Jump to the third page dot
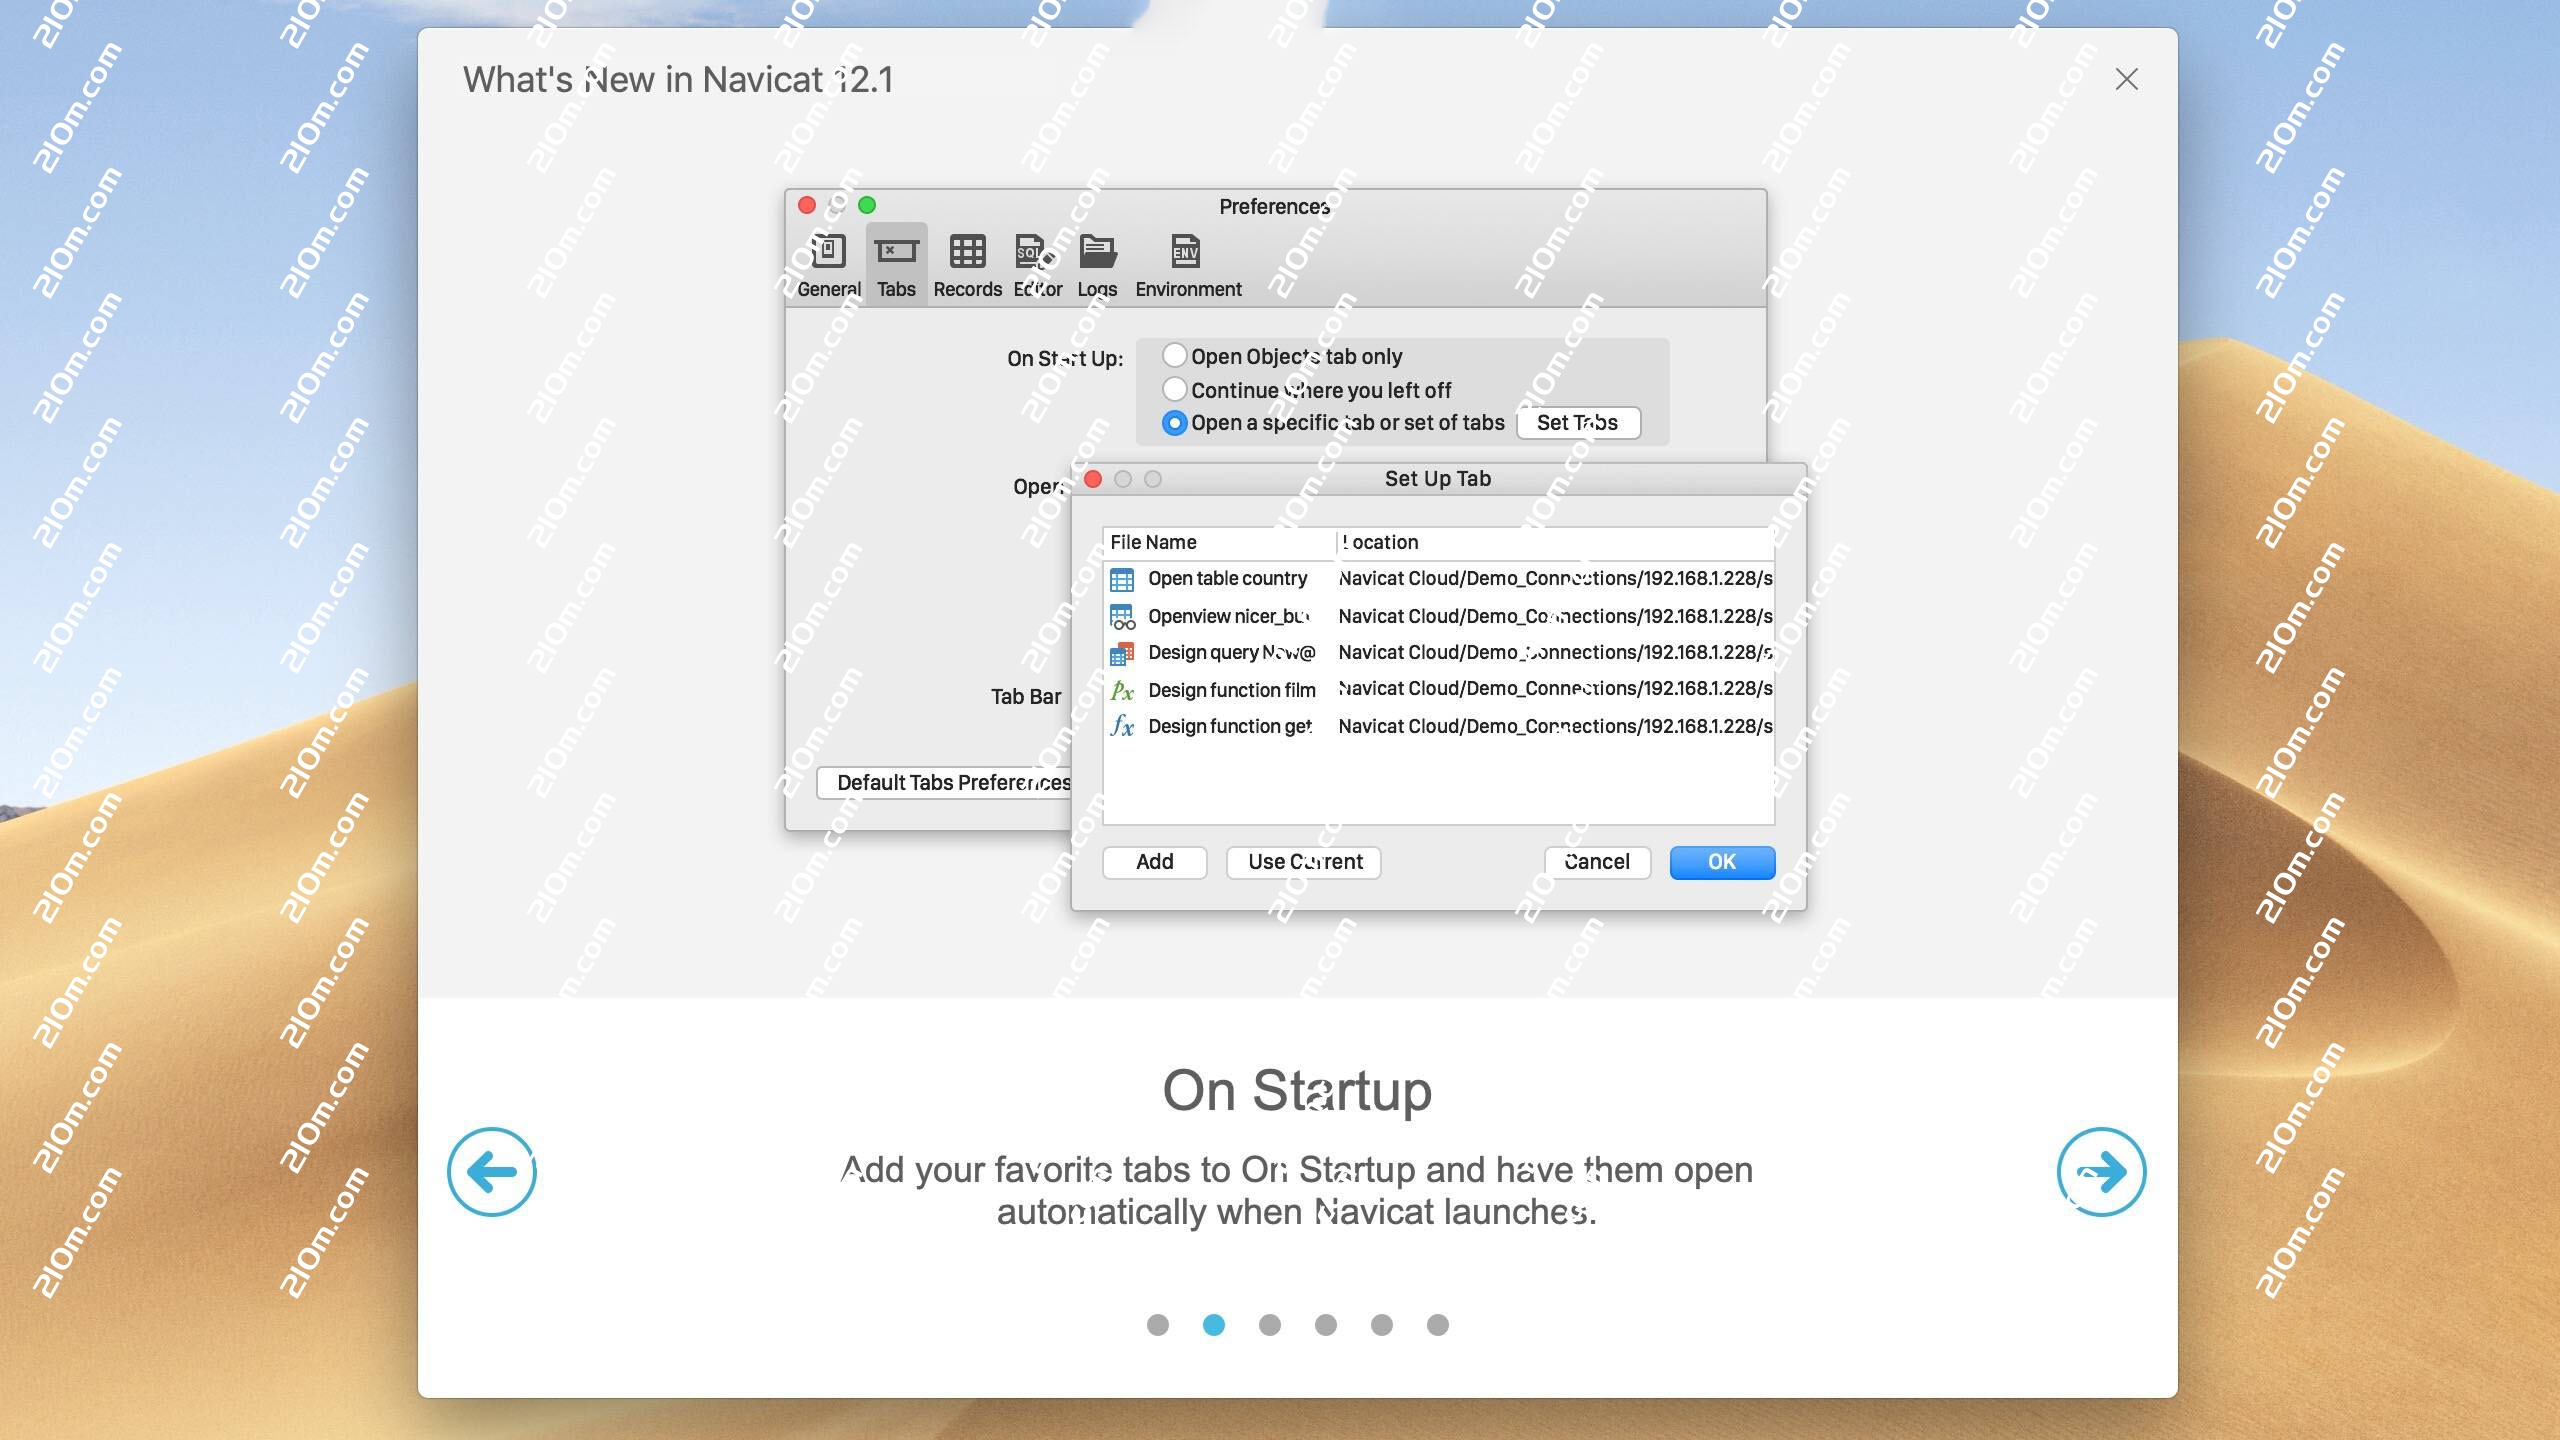Screen dimensions: 2560x1440 1270,1325
